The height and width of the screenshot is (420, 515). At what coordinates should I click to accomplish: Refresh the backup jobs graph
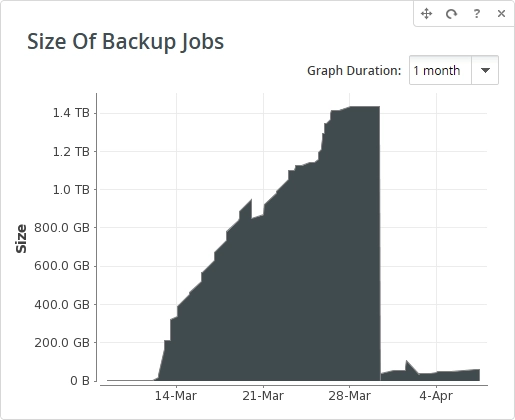click(451, 14)
